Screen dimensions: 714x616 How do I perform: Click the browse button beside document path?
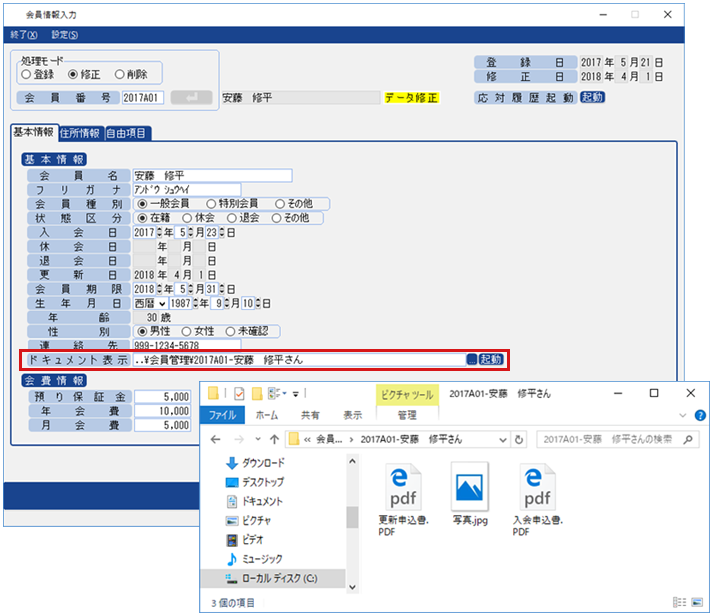[x=472, y=360]
